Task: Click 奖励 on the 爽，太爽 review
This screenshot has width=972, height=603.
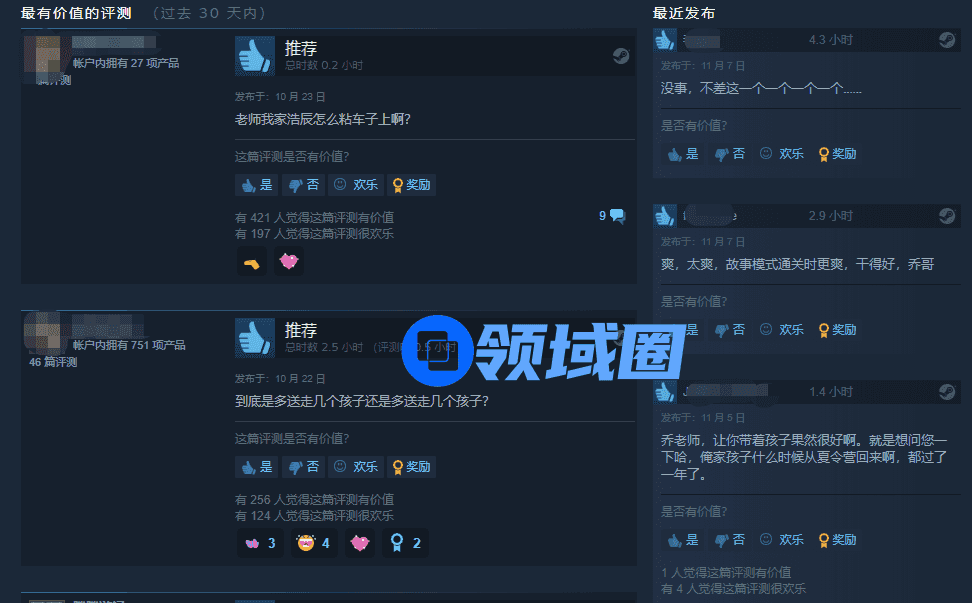Action: pos(837,330)
